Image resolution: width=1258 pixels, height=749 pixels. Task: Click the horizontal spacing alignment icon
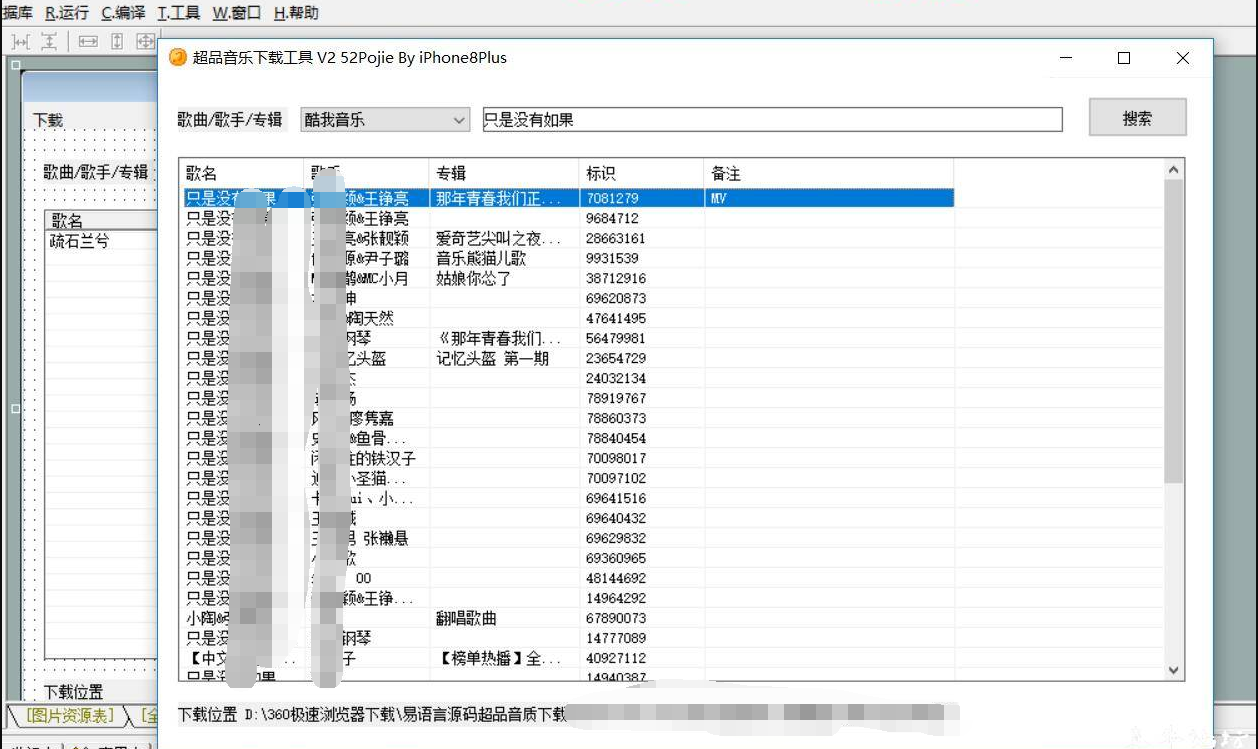tap(19, 41)
